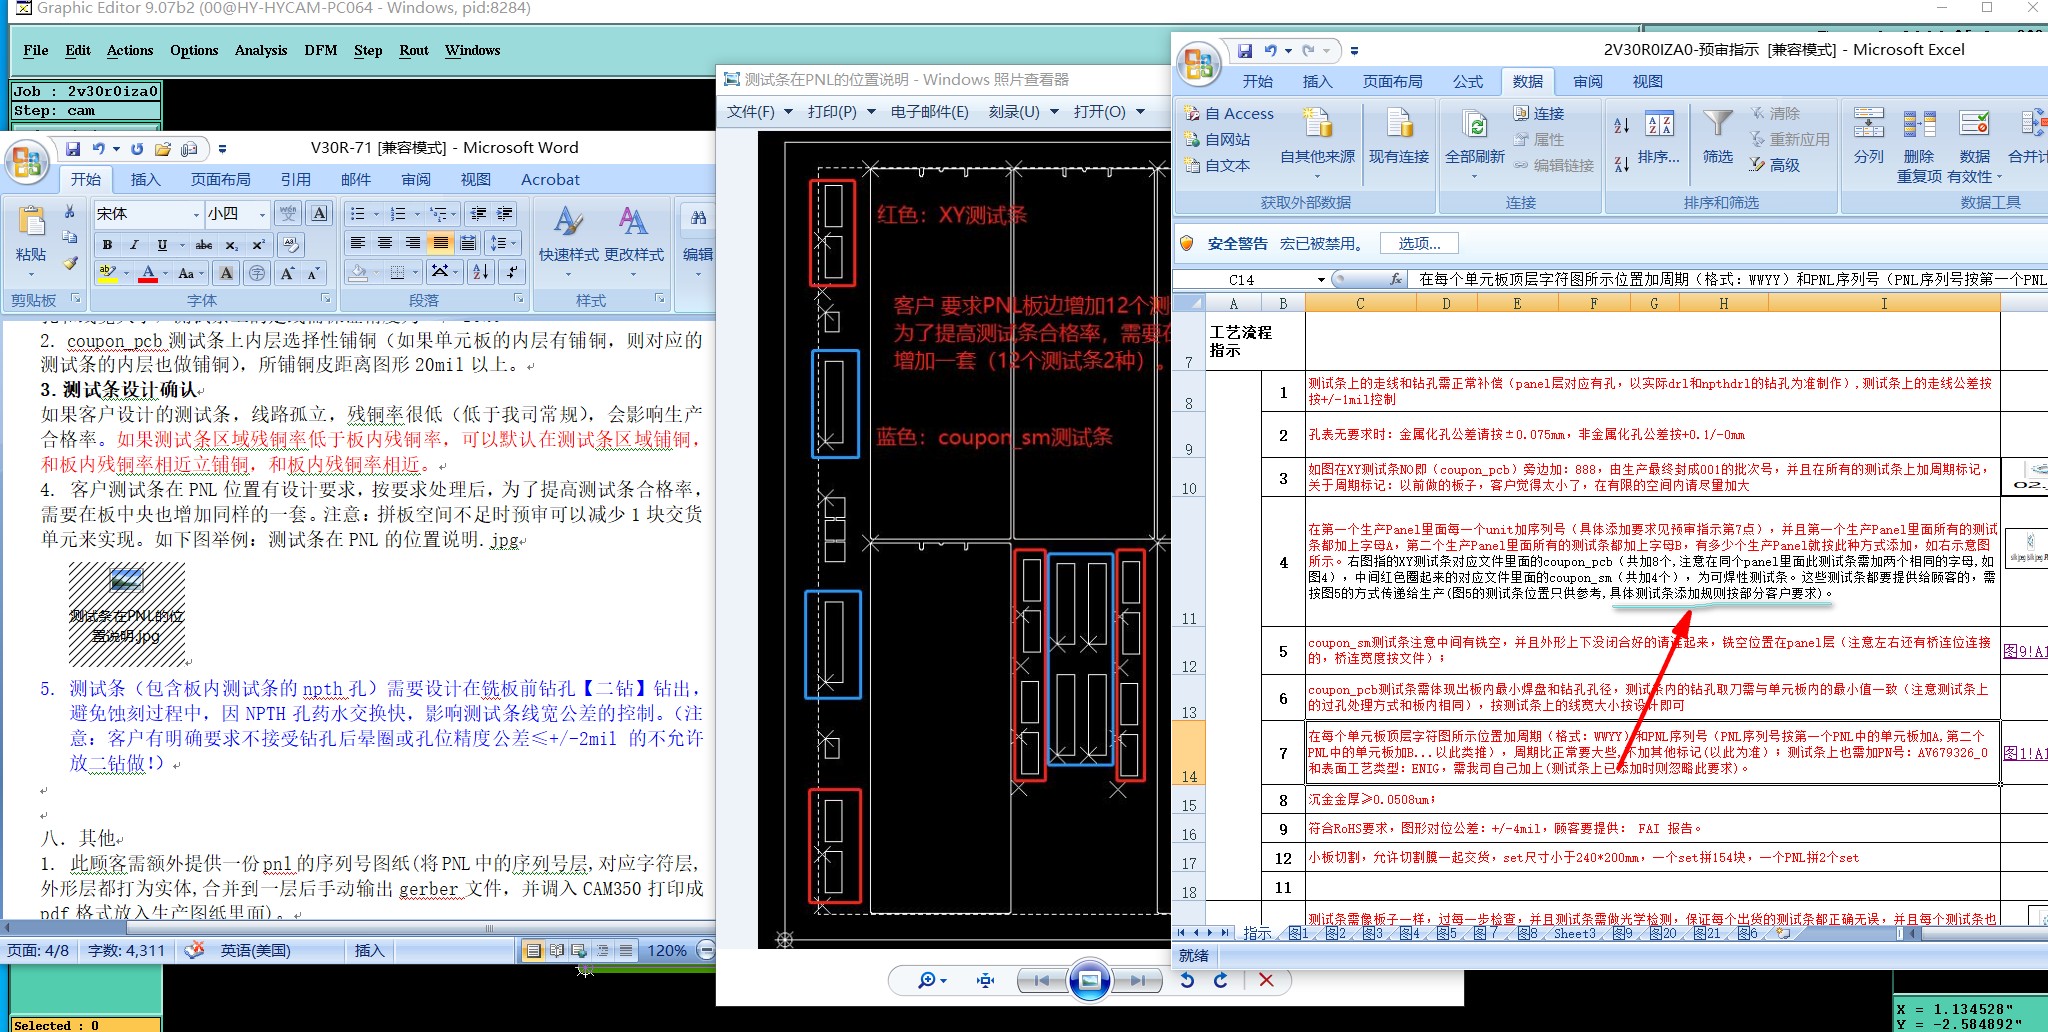
Task: Open the font name dropdown showing 宋体
Action: click(x=196, y=214)
